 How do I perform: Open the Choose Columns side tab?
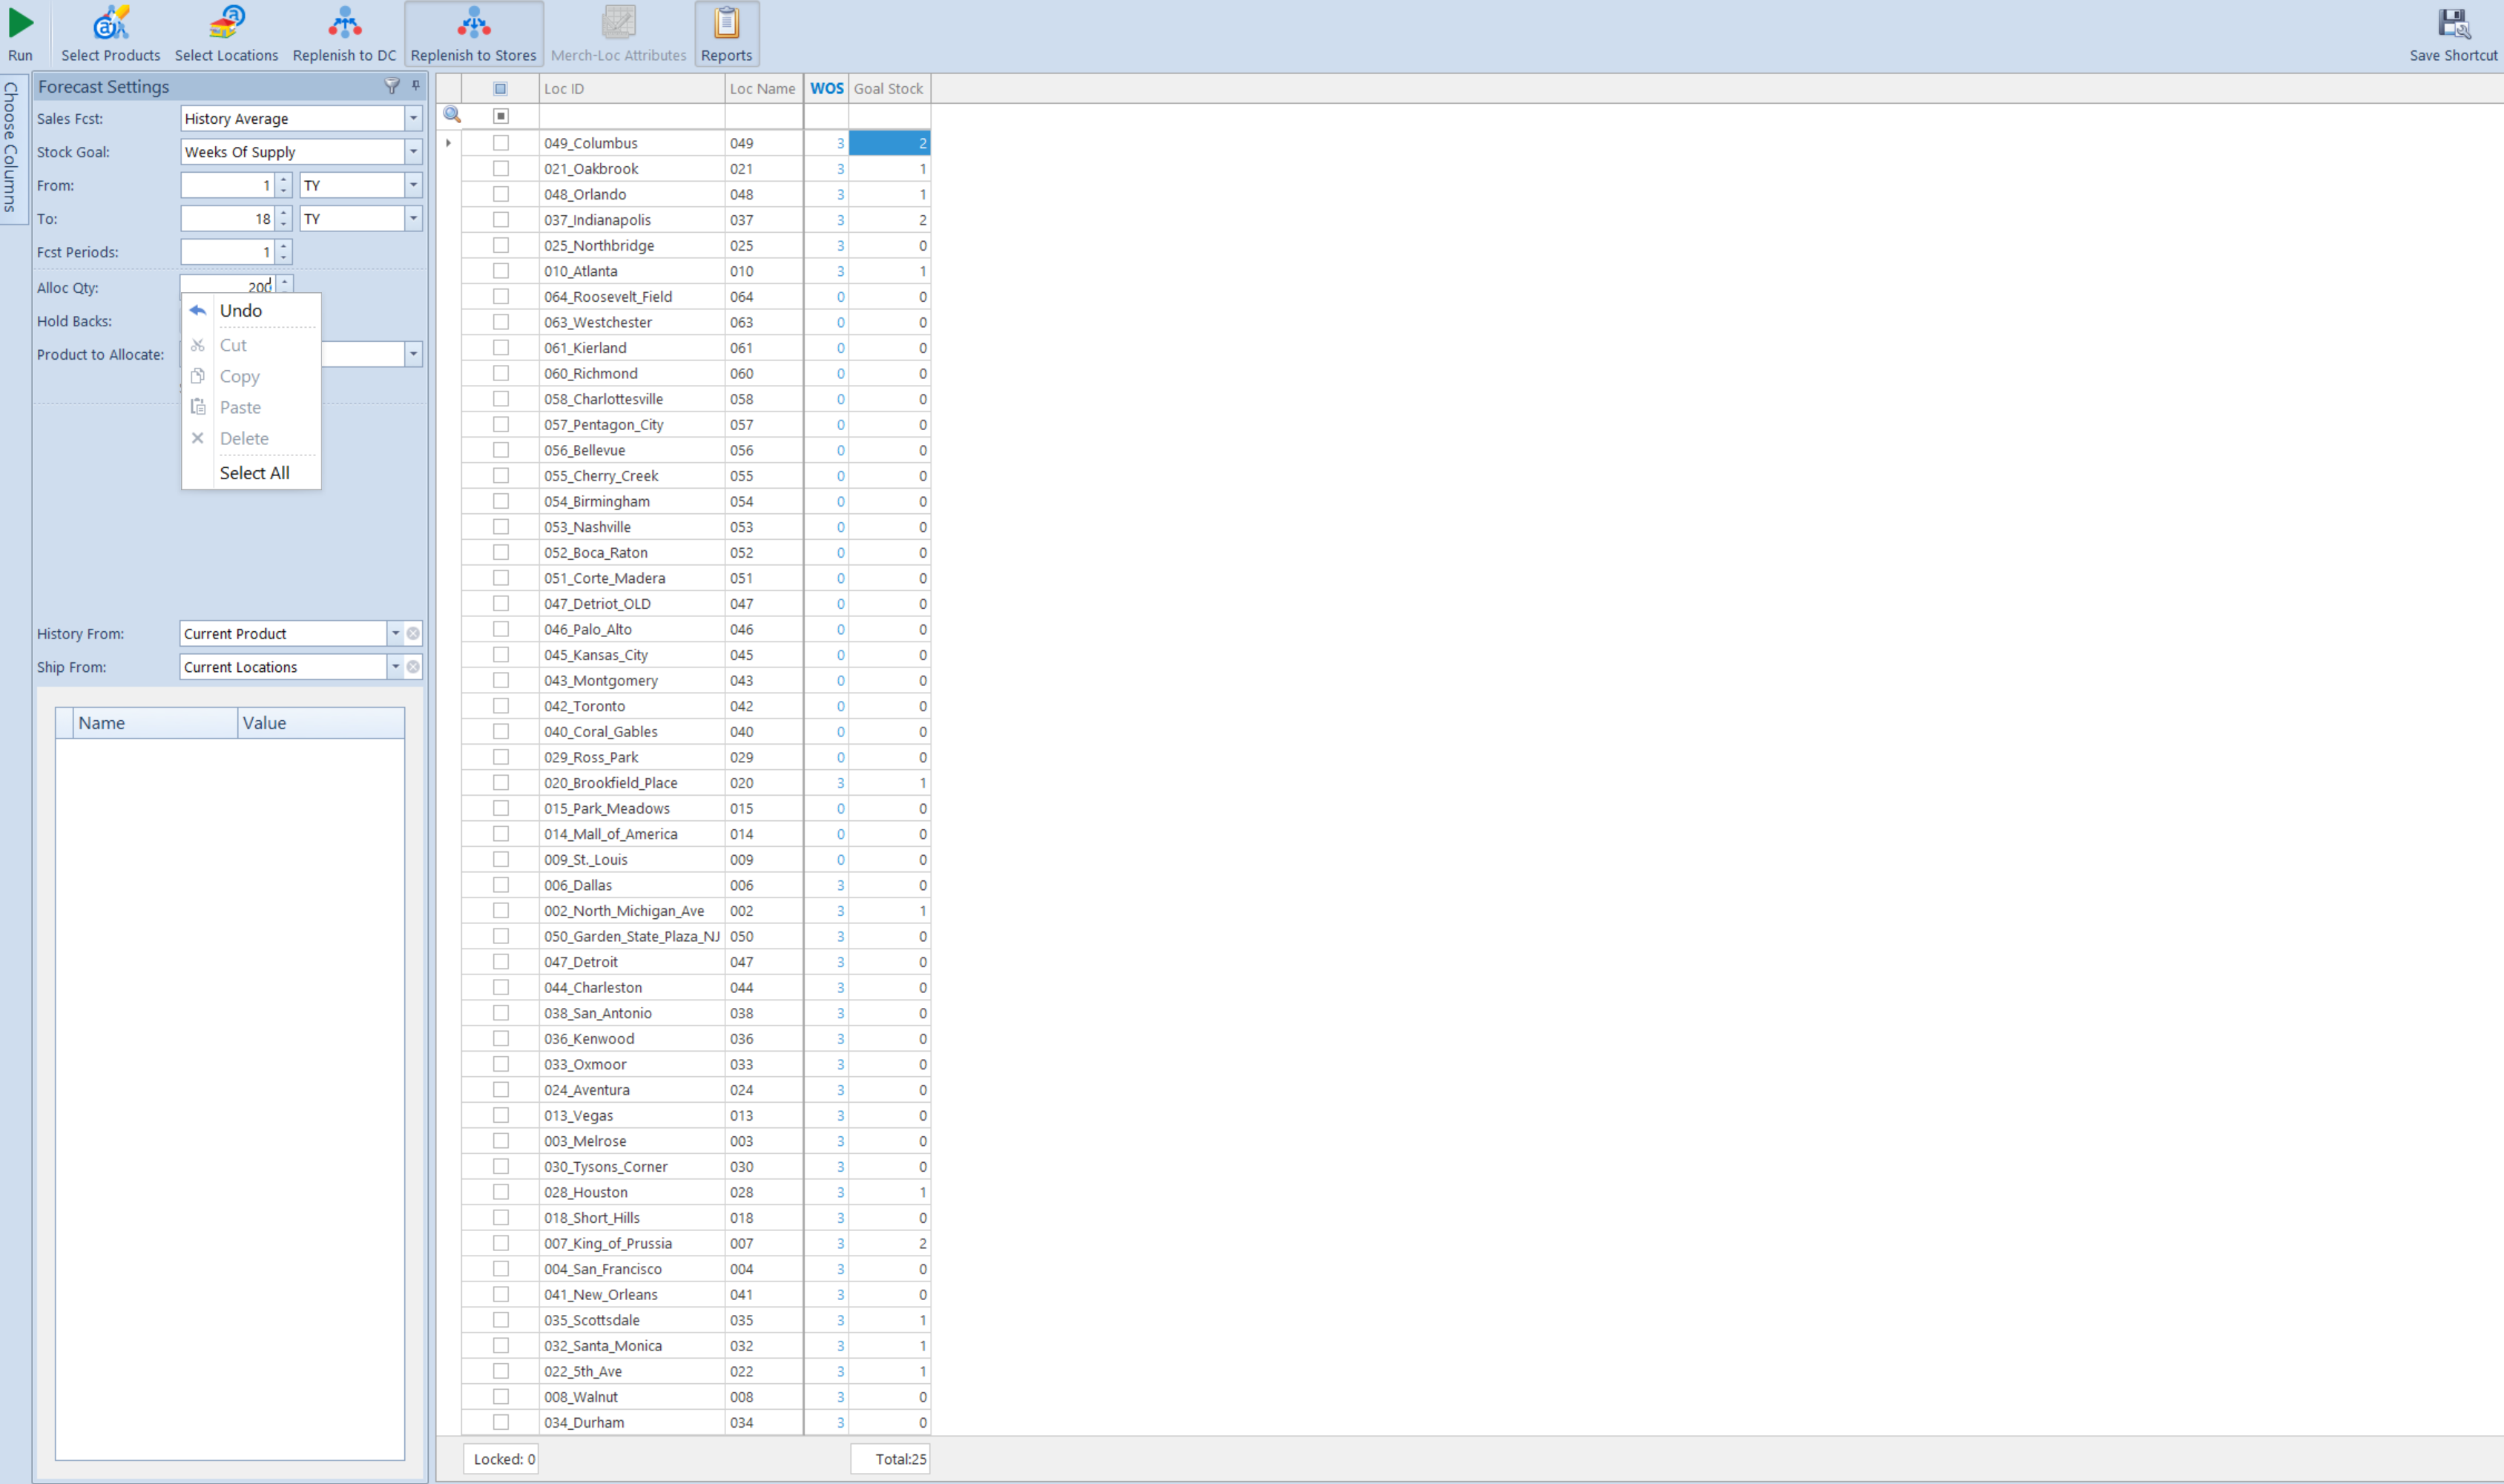click(x=11, y=148)
